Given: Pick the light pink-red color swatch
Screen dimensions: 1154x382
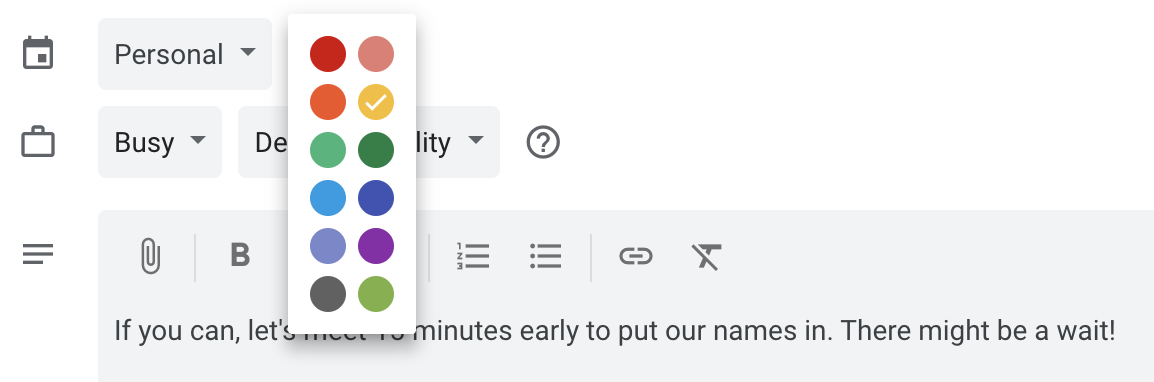Looking at the screenshot, I should tap(376, 54).
